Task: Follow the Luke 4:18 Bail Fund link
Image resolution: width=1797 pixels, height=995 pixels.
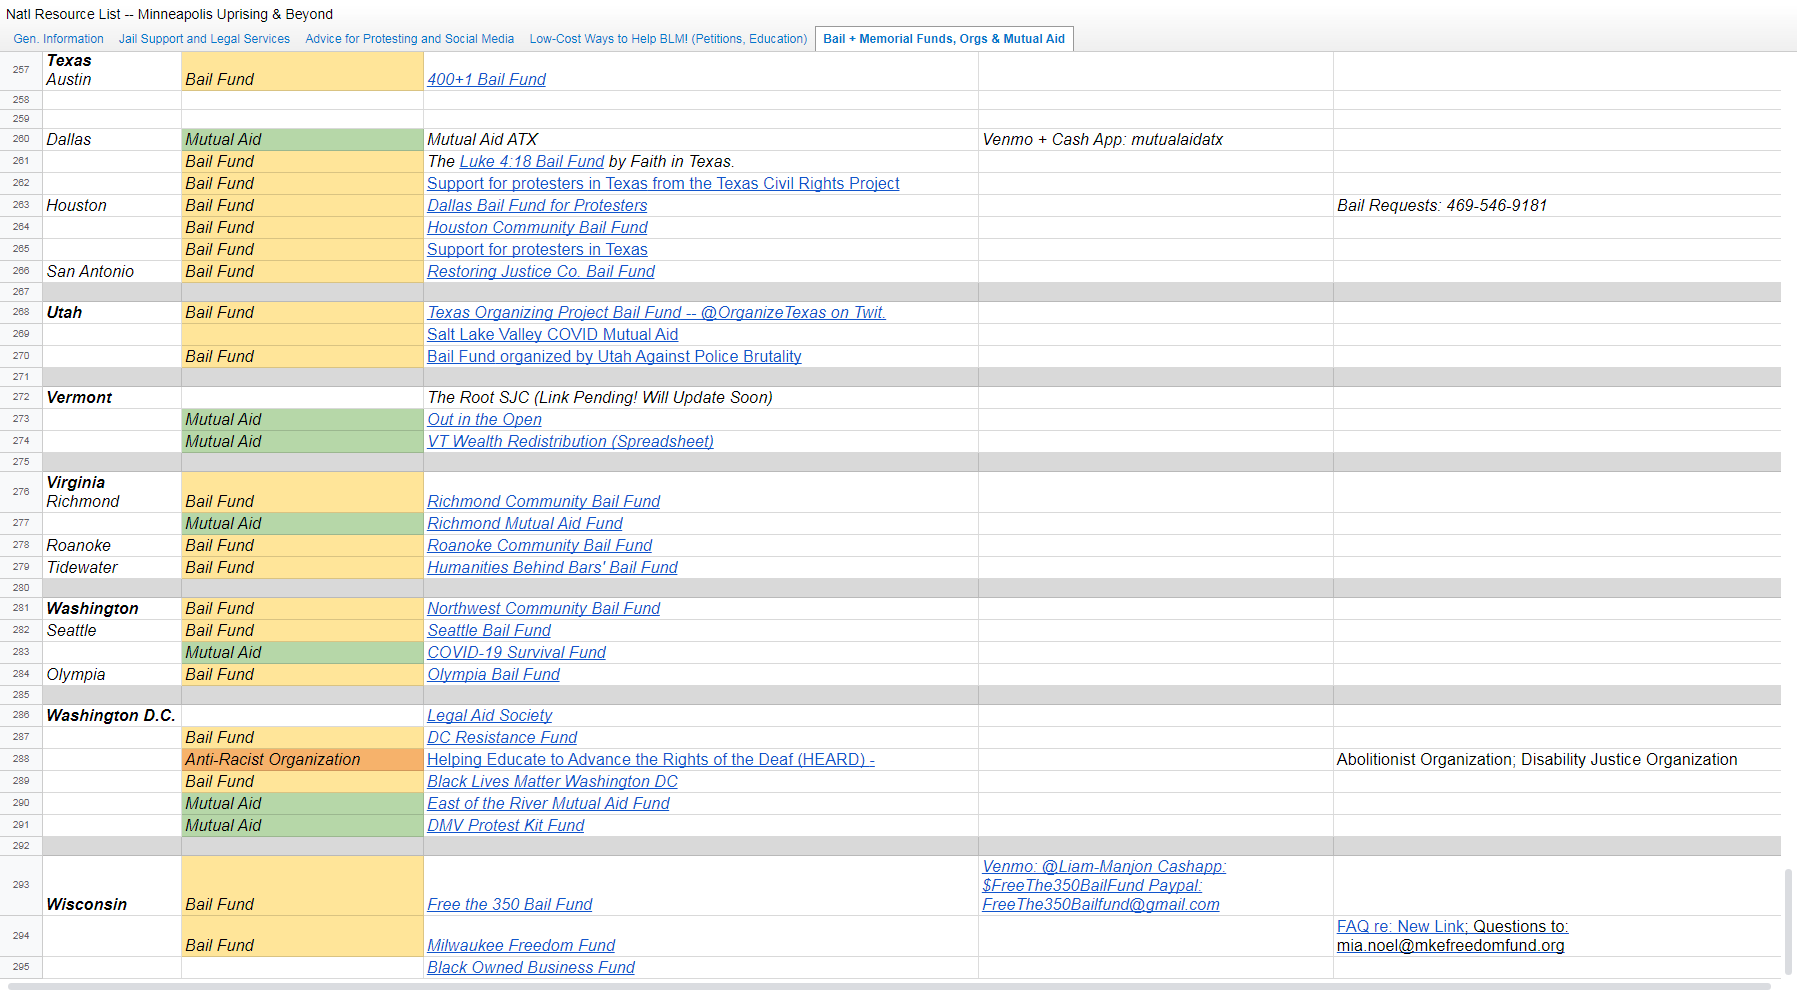Action: click(532, 162)
